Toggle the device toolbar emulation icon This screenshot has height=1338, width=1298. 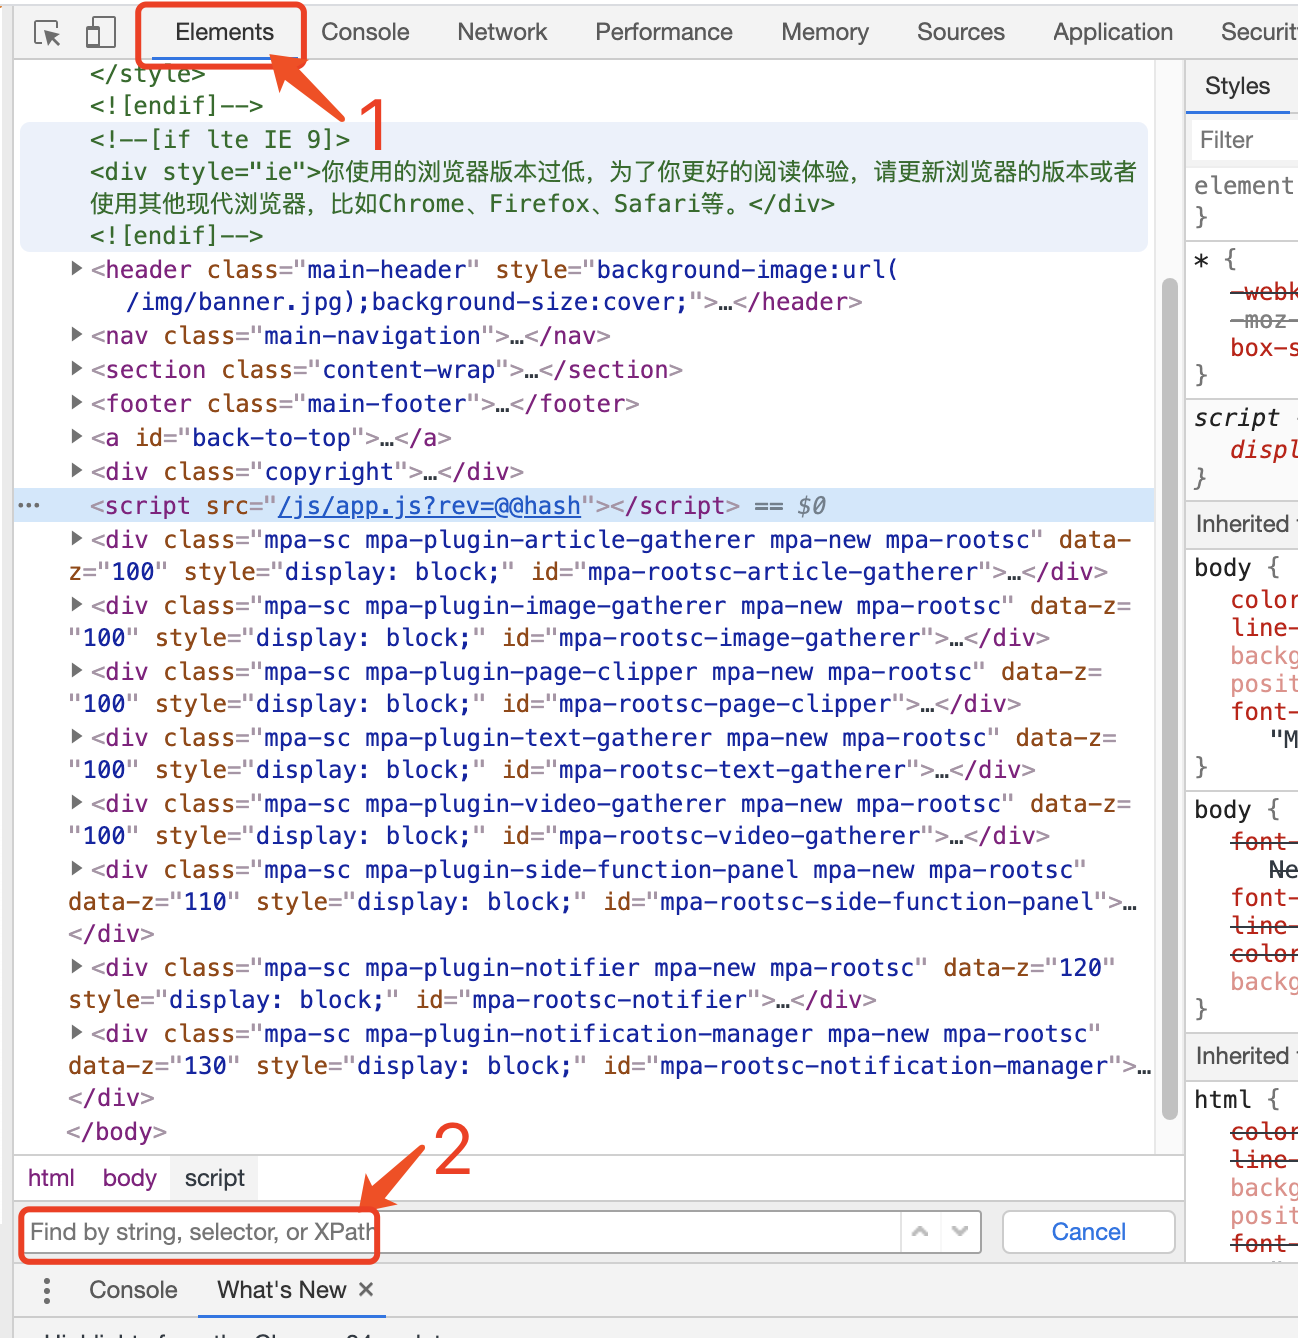click(99, 31)
